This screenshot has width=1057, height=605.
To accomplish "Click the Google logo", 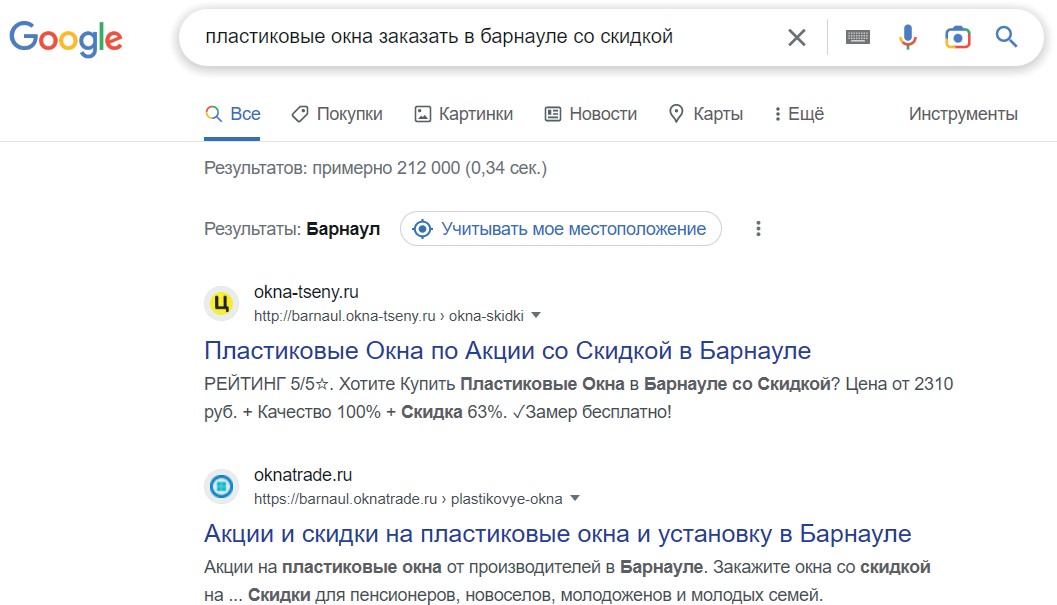I will [x=66, y=38].
